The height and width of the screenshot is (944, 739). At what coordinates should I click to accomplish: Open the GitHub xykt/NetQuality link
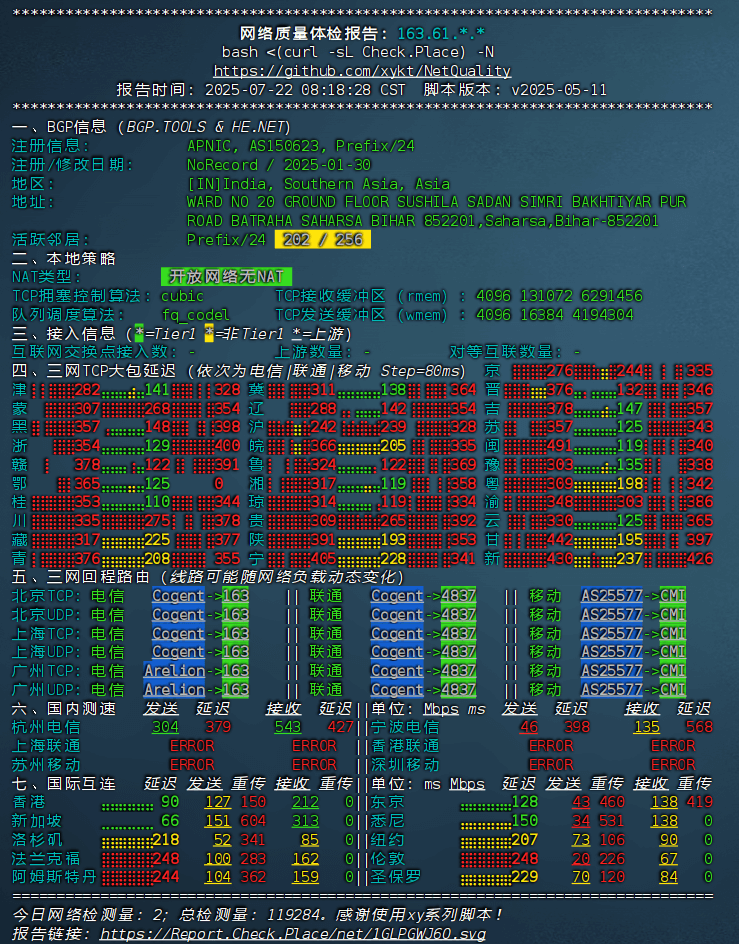click(x=362, y=71)
